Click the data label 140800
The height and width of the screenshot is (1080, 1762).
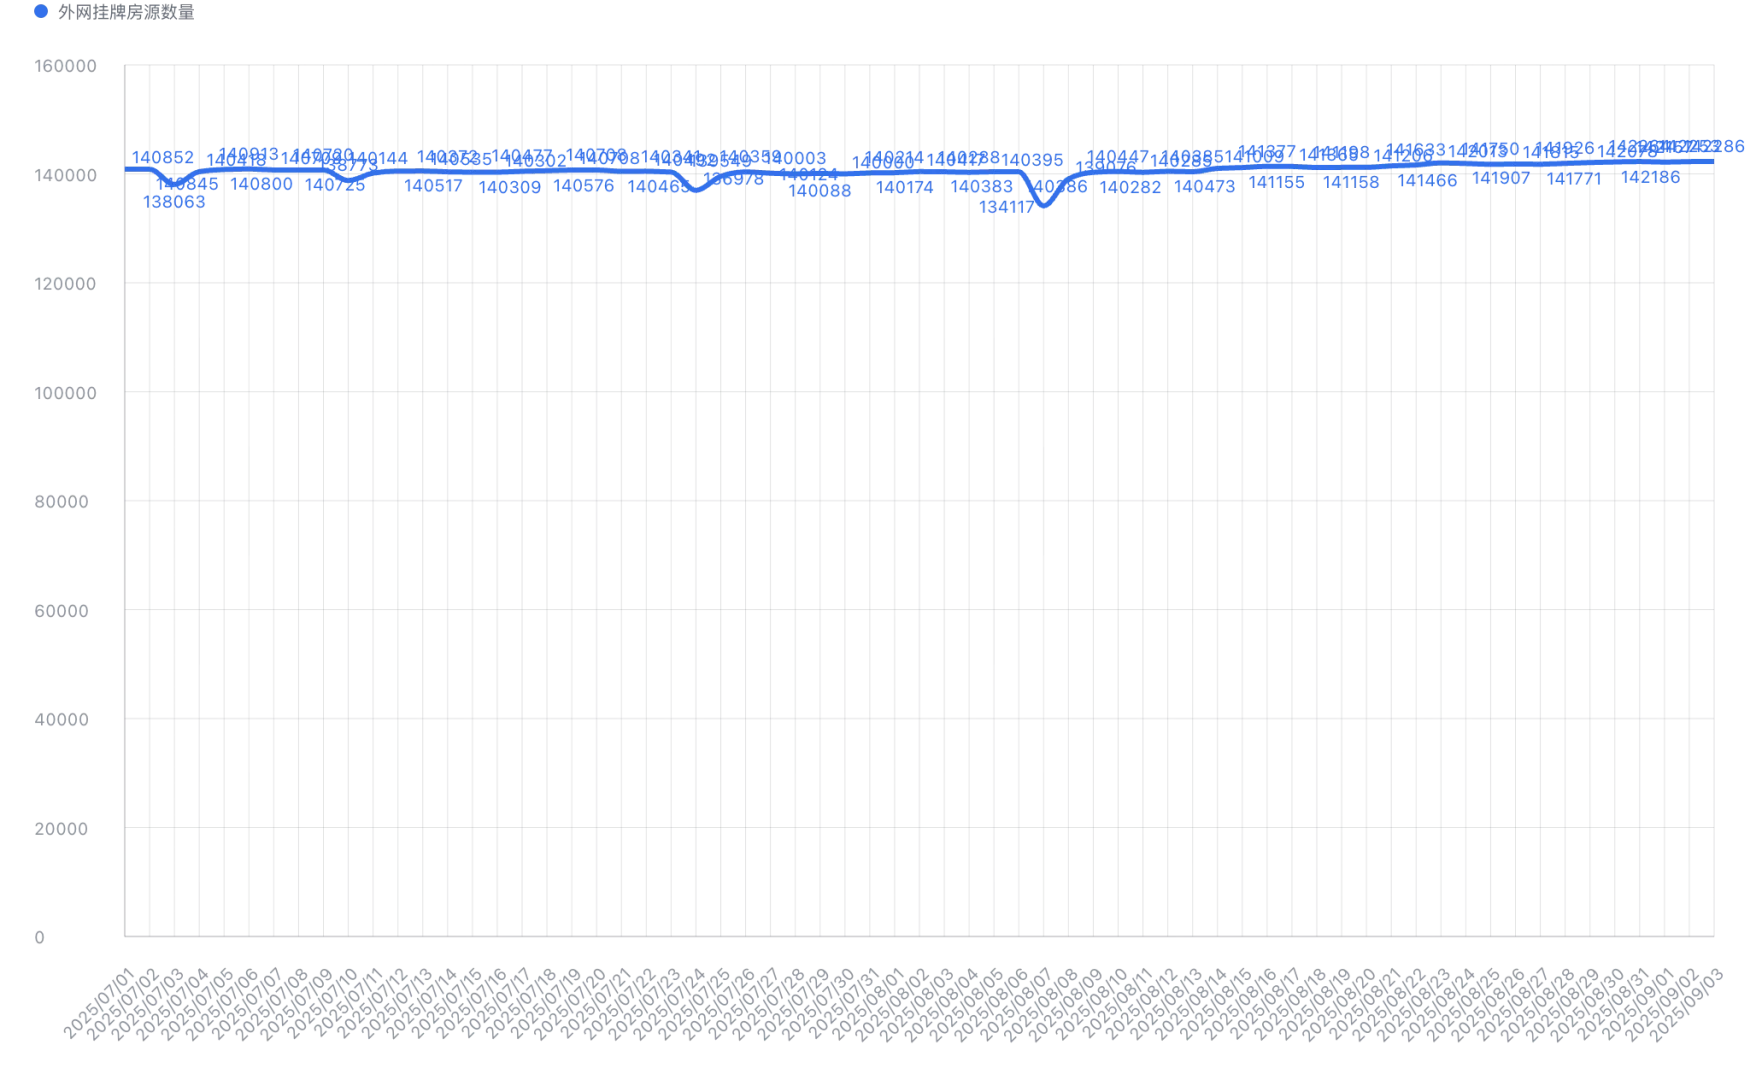point(261,184)
